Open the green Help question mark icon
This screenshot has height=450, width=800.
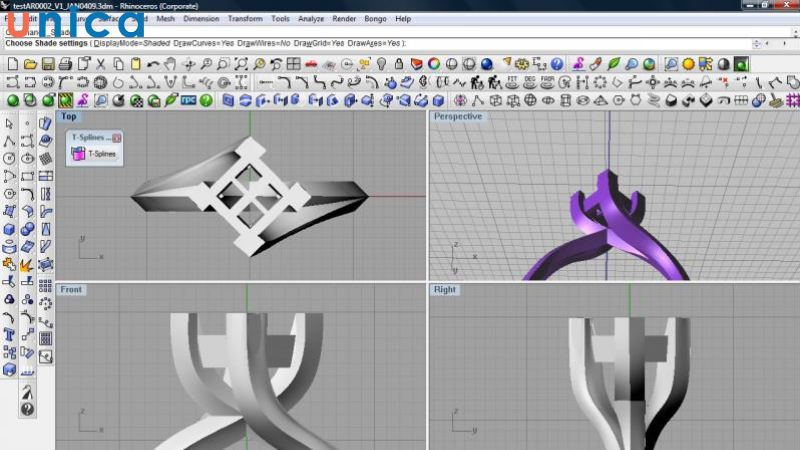pos(205,100)
